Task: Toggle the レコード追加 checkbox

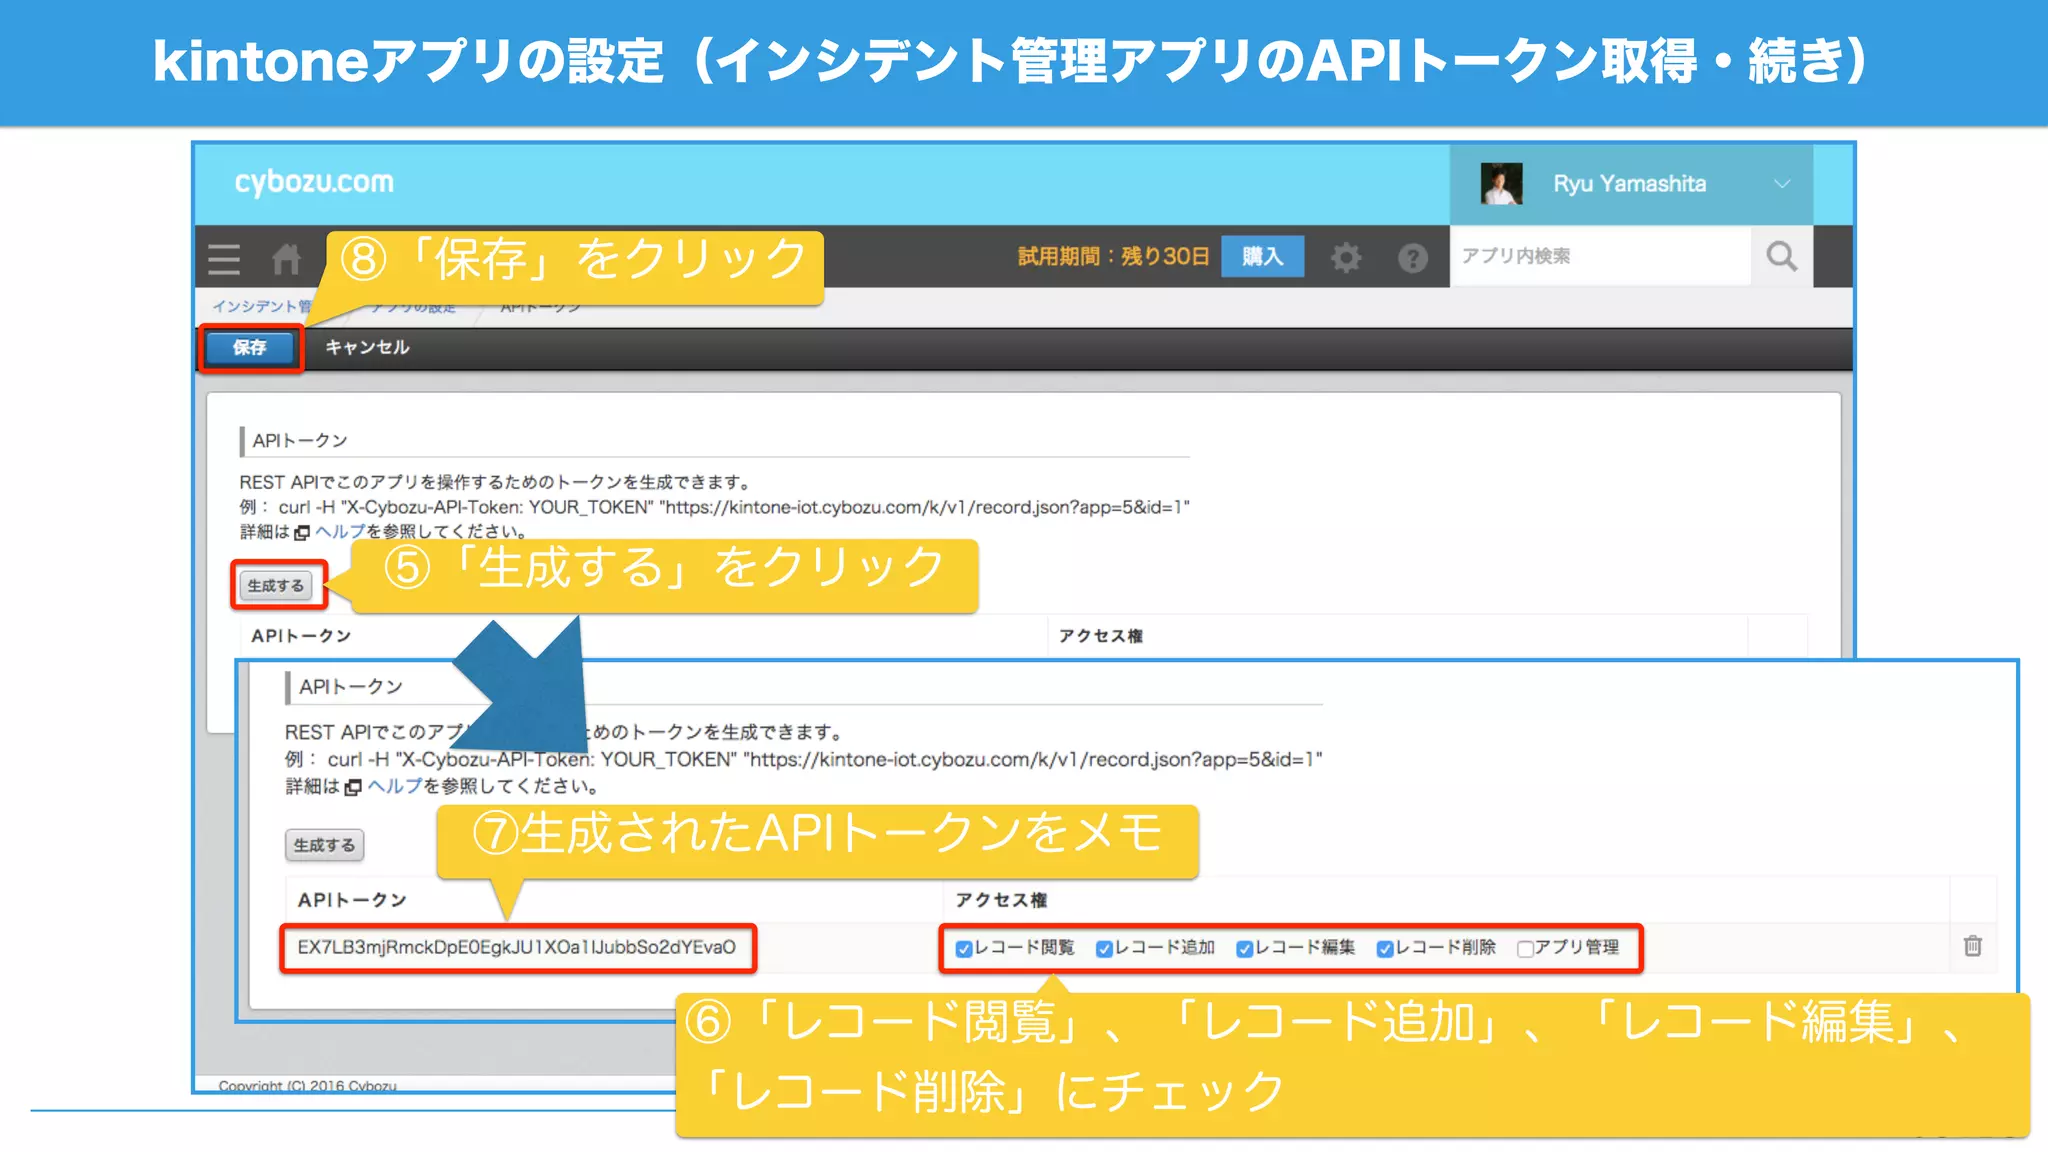Action: (x=1104, y=948)
